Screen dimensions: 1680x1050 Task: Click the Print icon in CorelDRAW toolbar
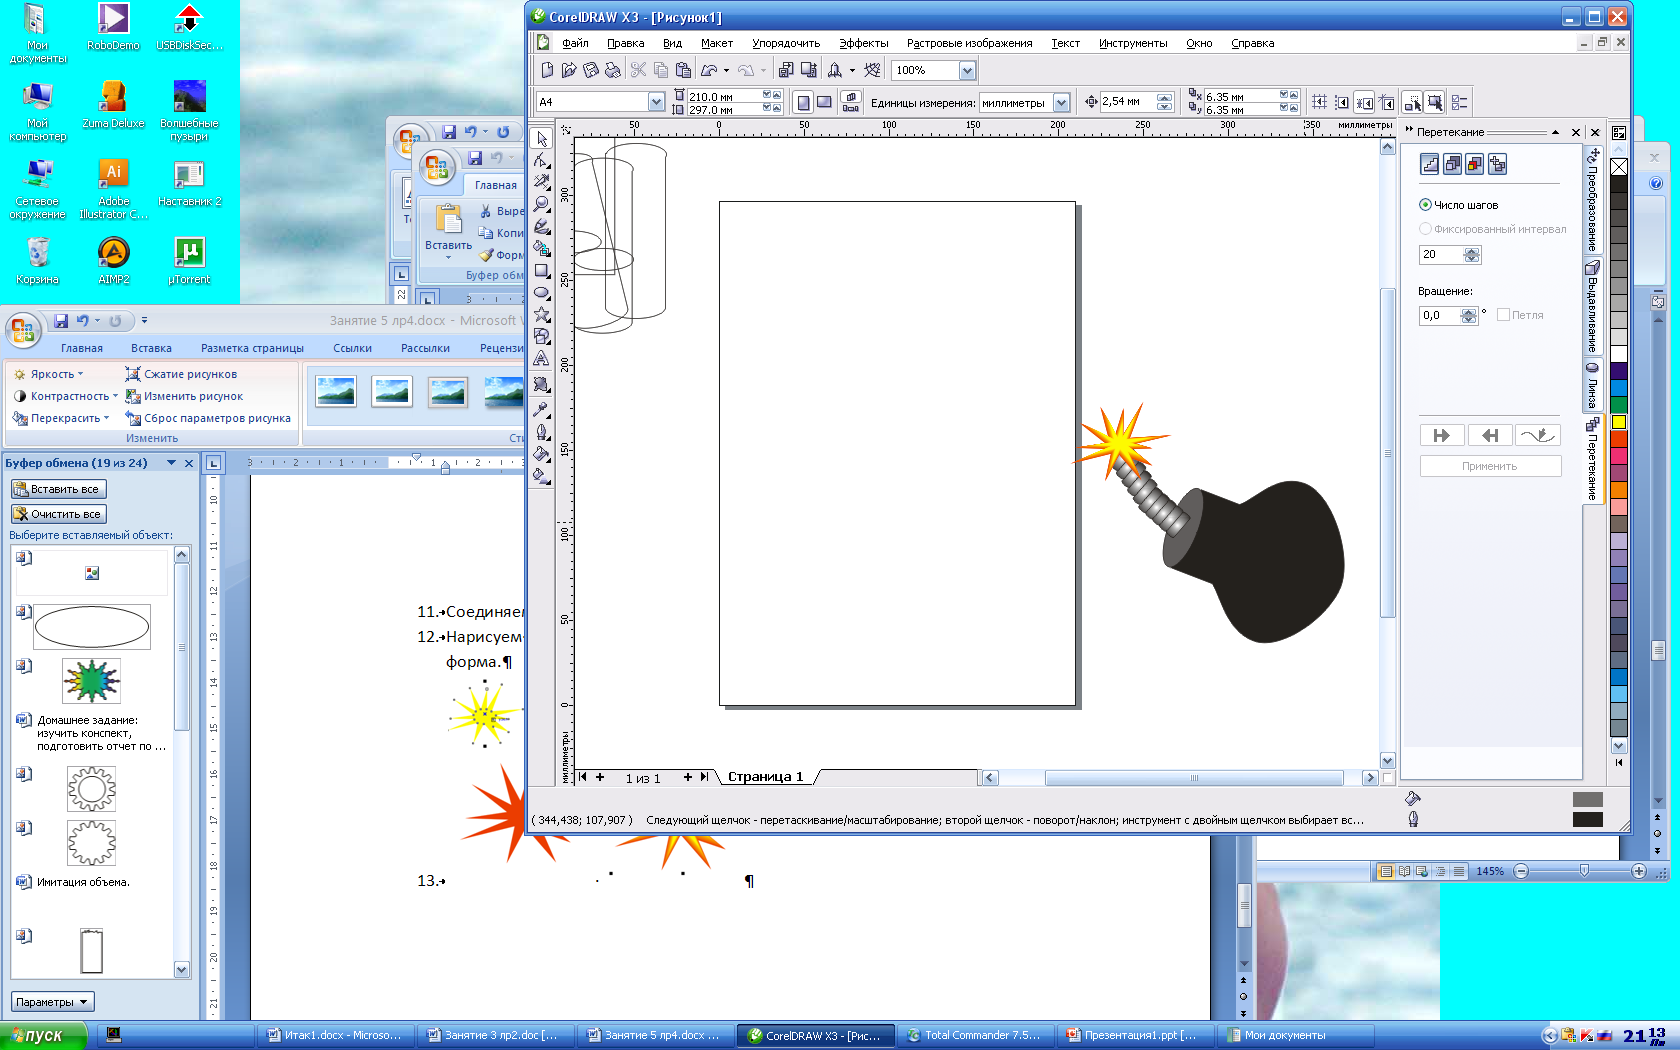[x=613, y=70]
